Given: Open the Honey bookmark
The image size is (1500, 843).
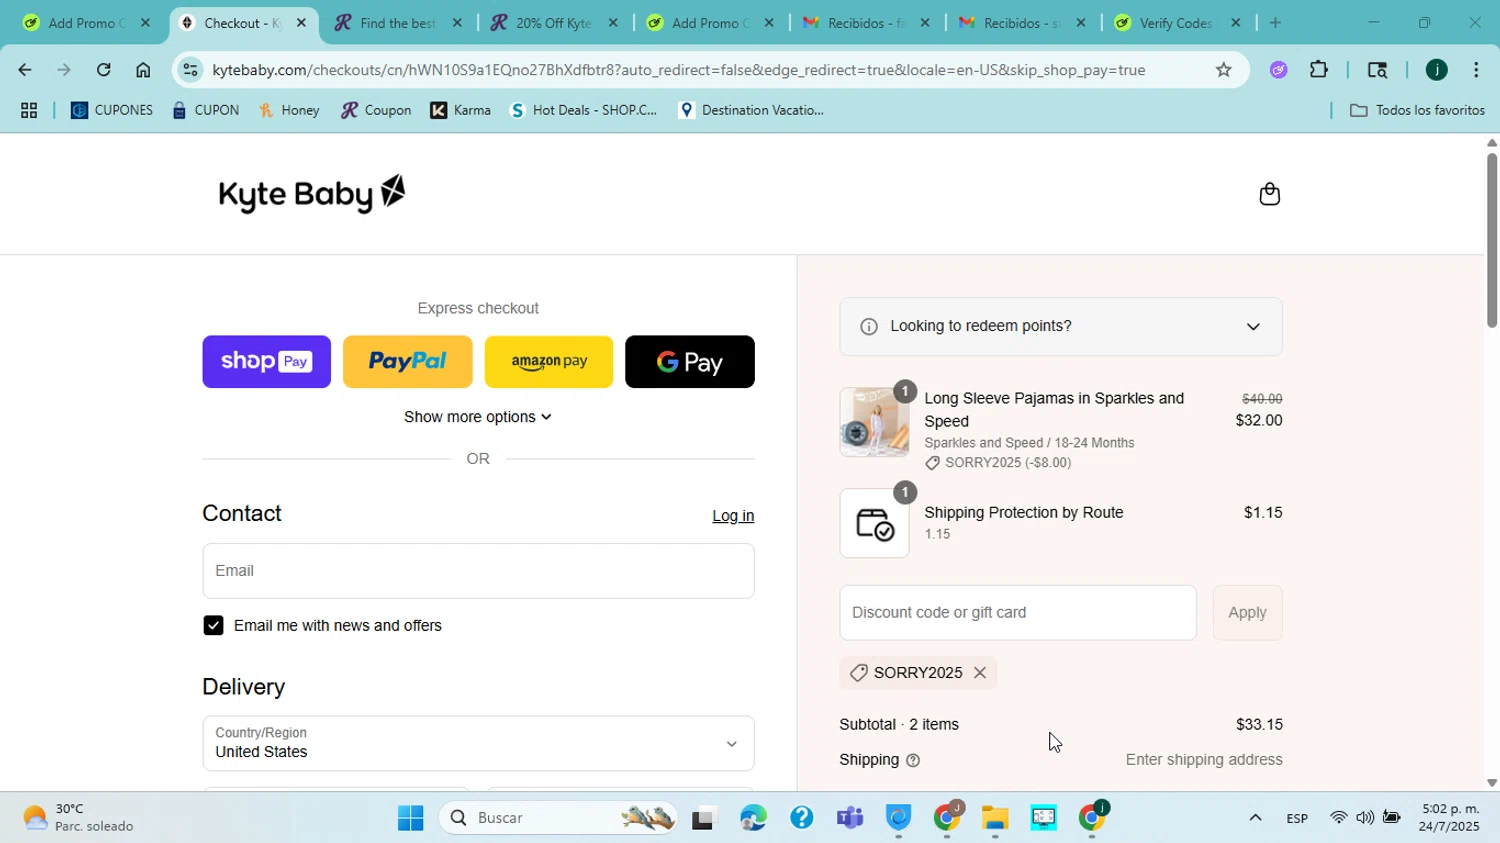Looking at the screenshot, I should point(289,111).
